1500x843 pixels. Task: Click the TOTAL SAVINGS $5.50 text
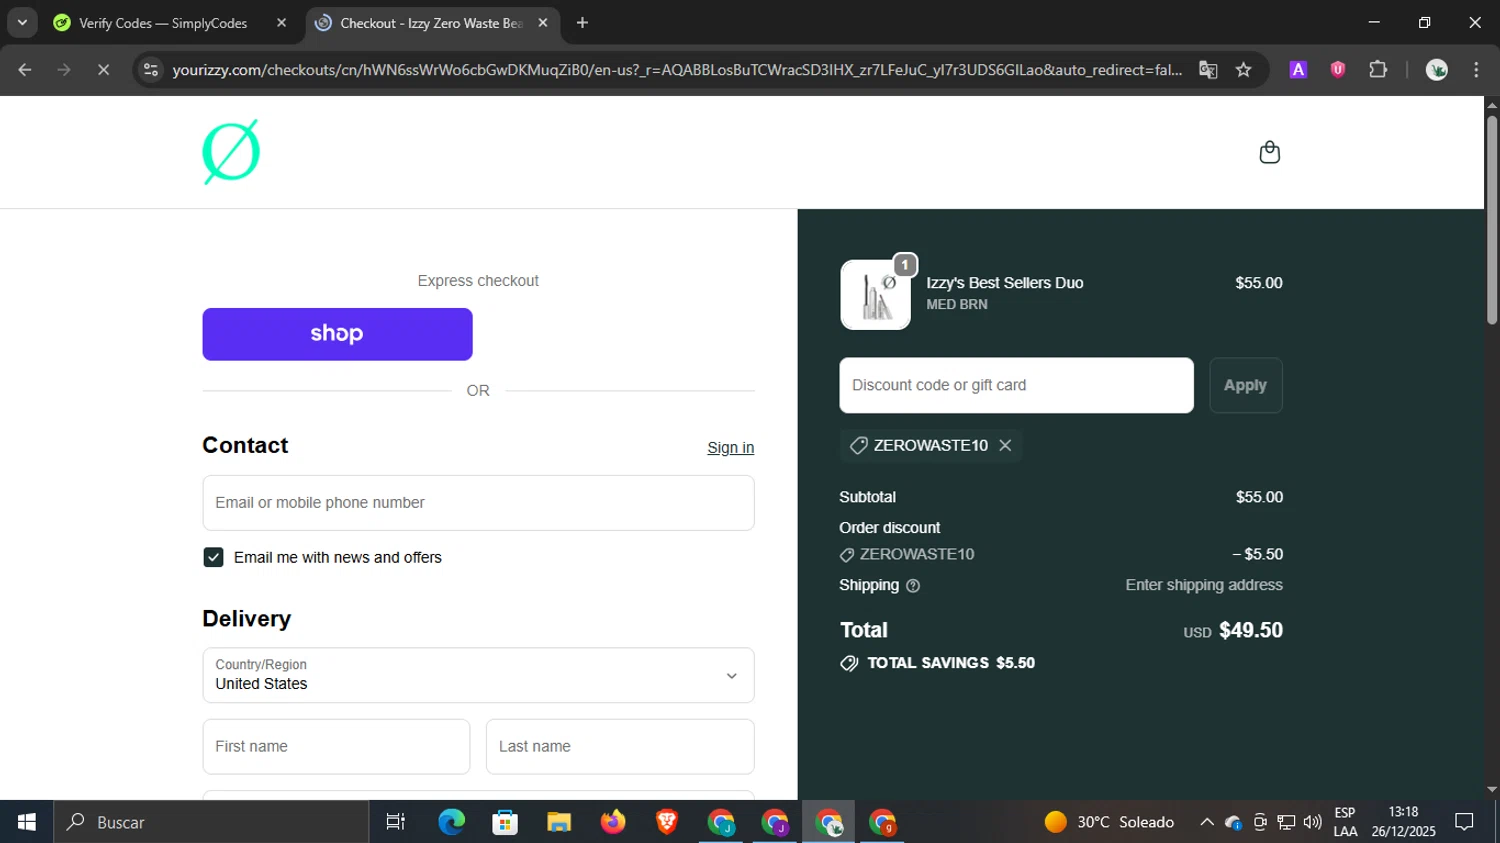click(951, 663)
